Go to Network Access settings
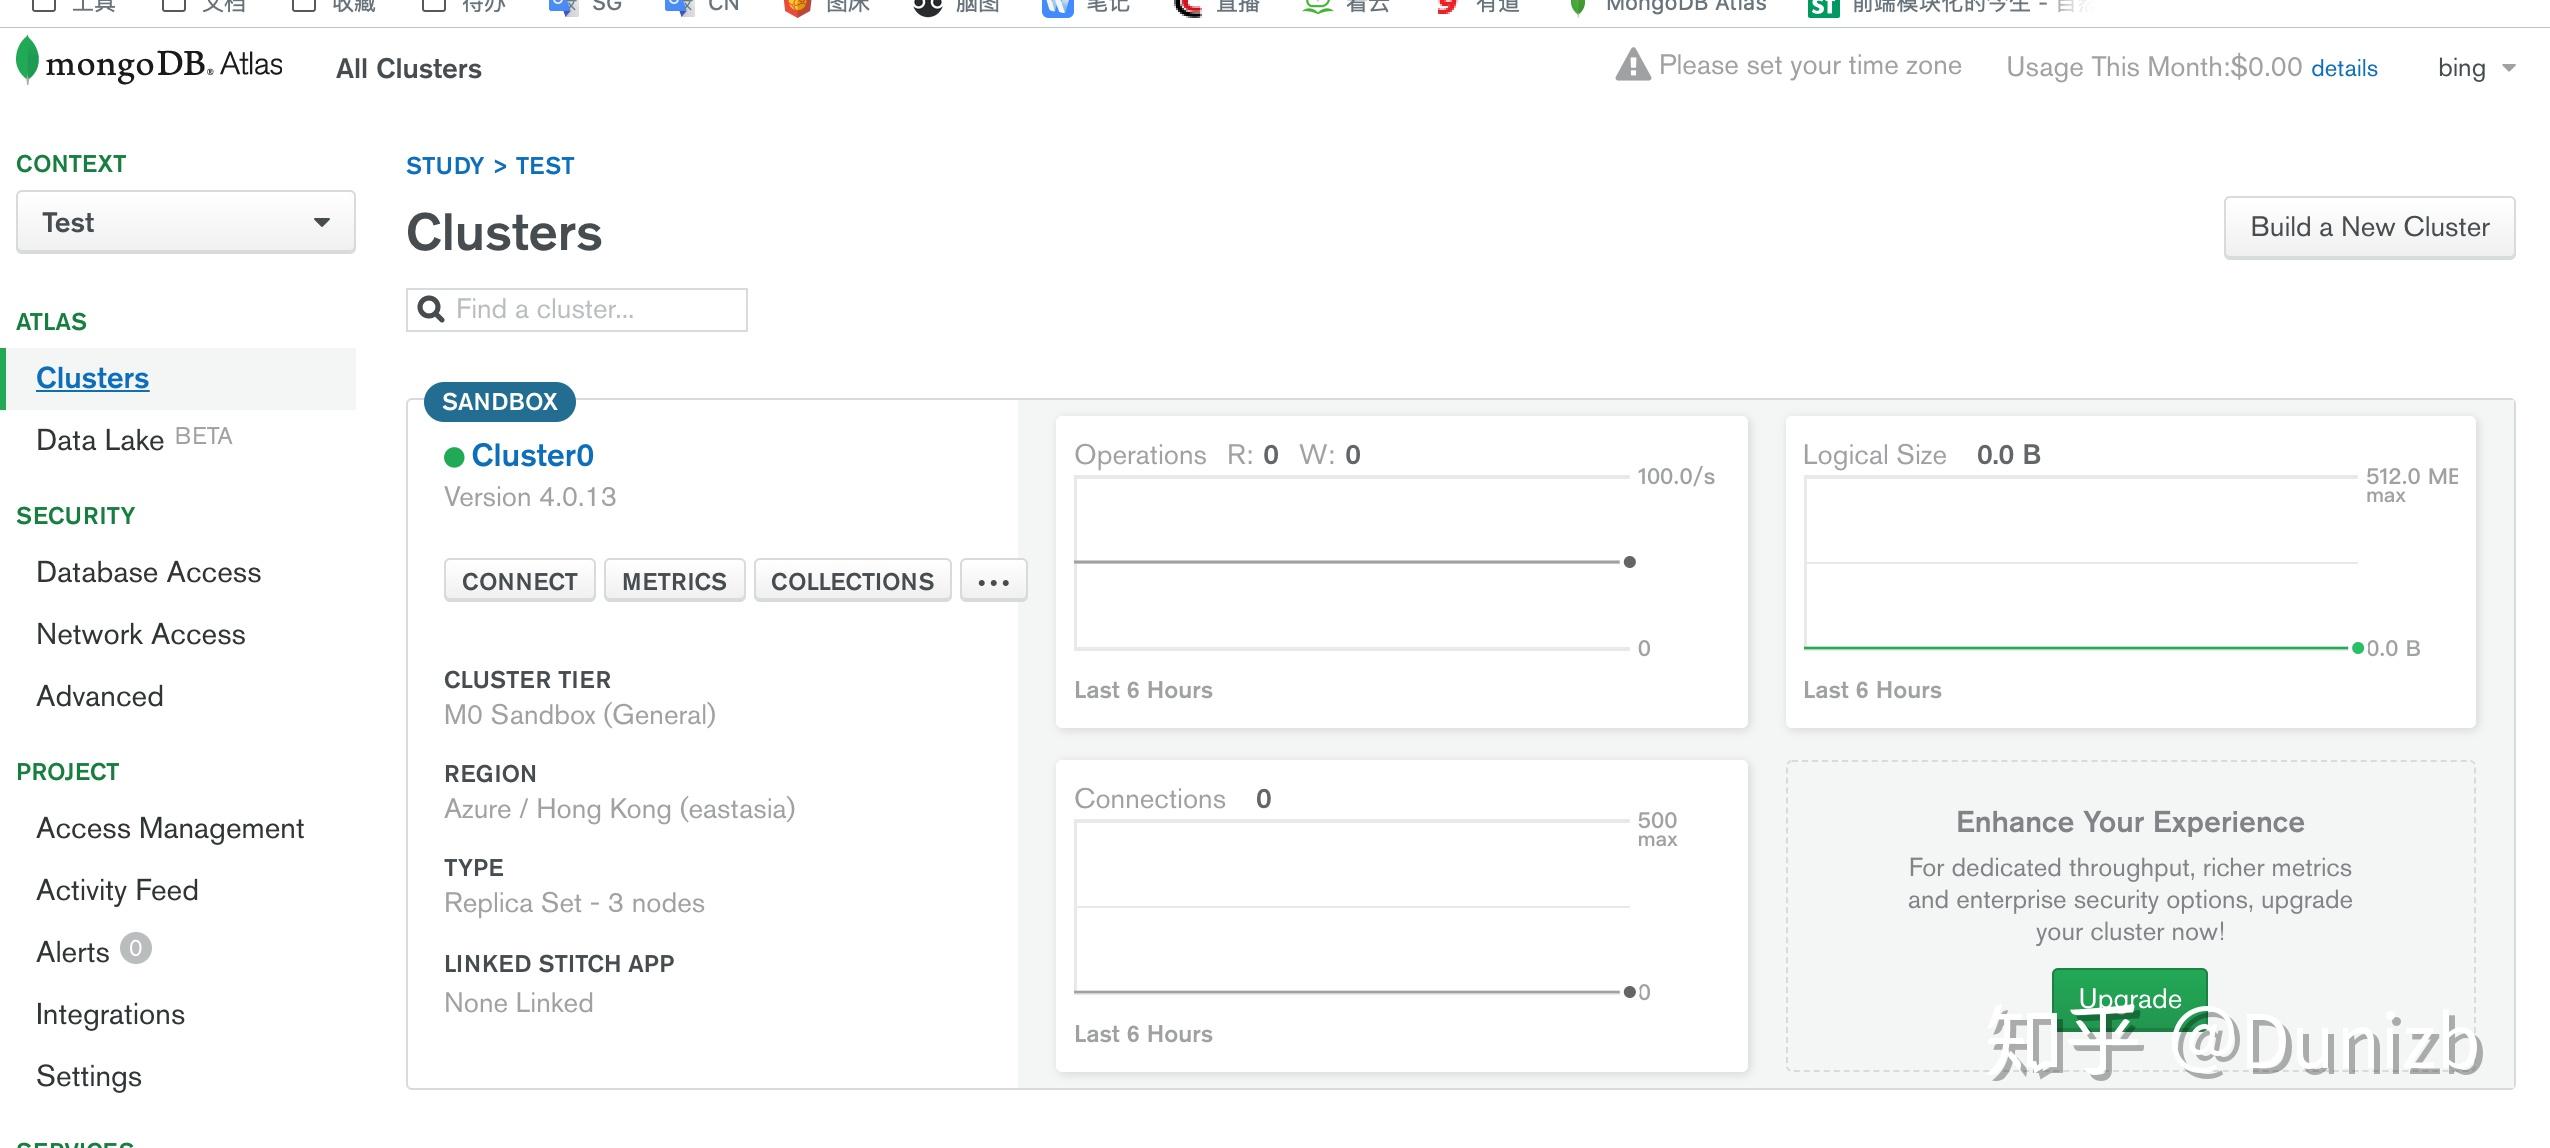 [x=140, y=634]
